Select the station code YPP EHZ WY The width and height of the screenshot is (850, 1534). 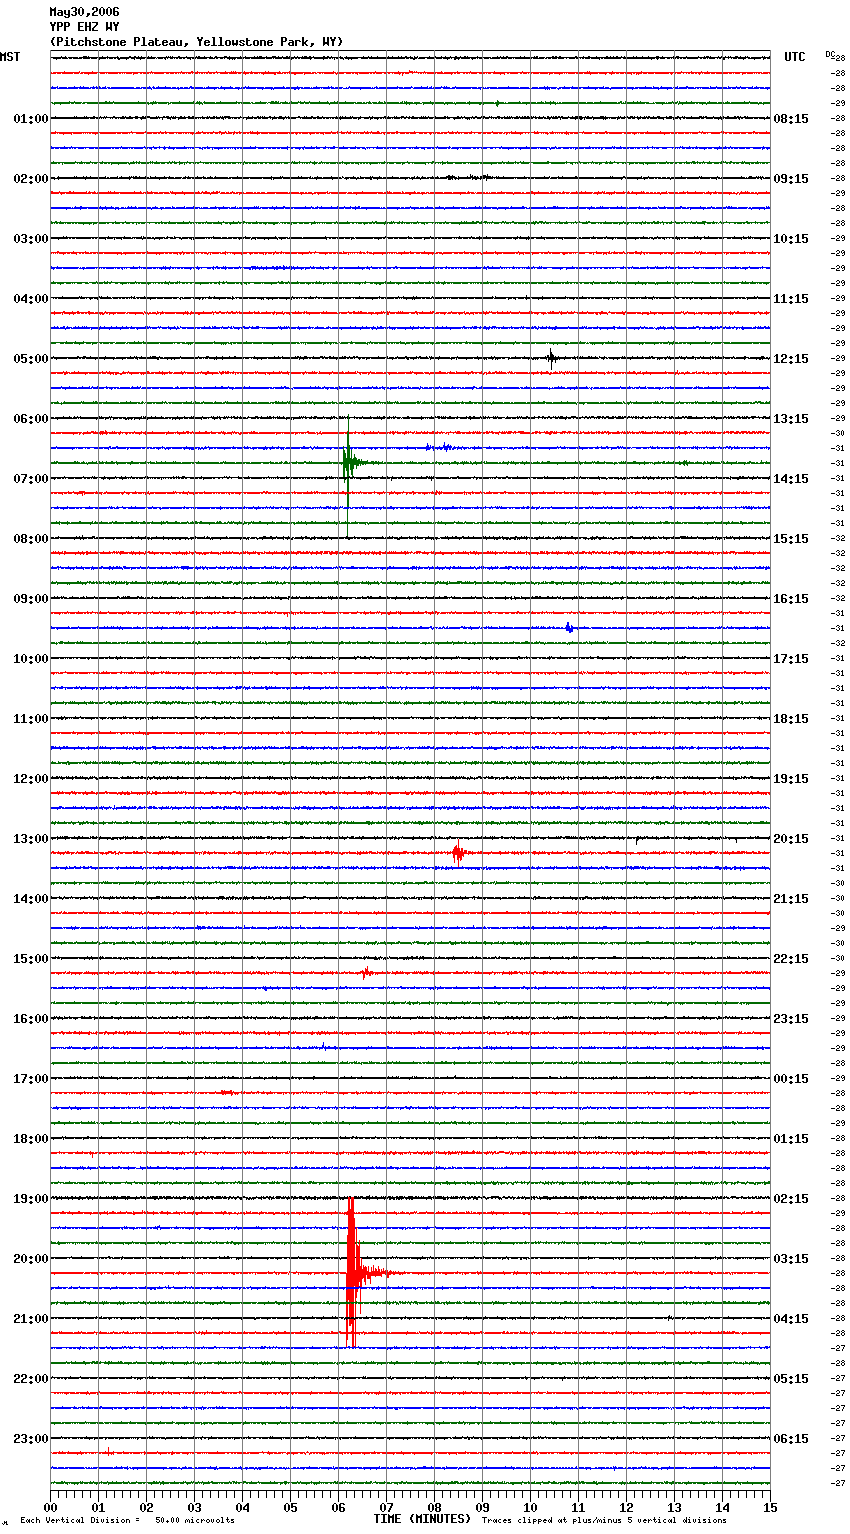click(84, 27)
